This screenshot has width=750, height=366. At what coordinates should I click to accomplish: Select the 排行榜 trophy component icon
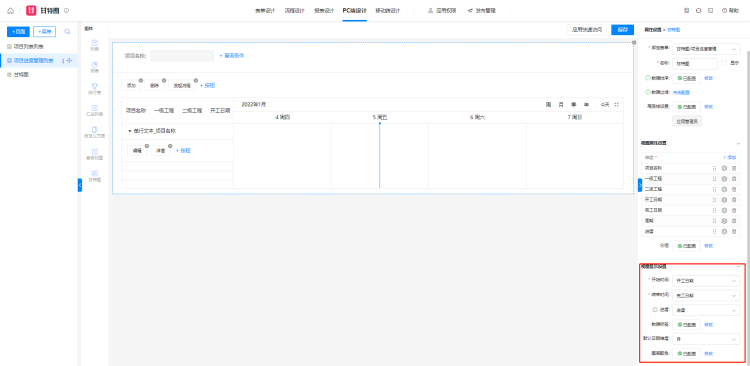95,86
